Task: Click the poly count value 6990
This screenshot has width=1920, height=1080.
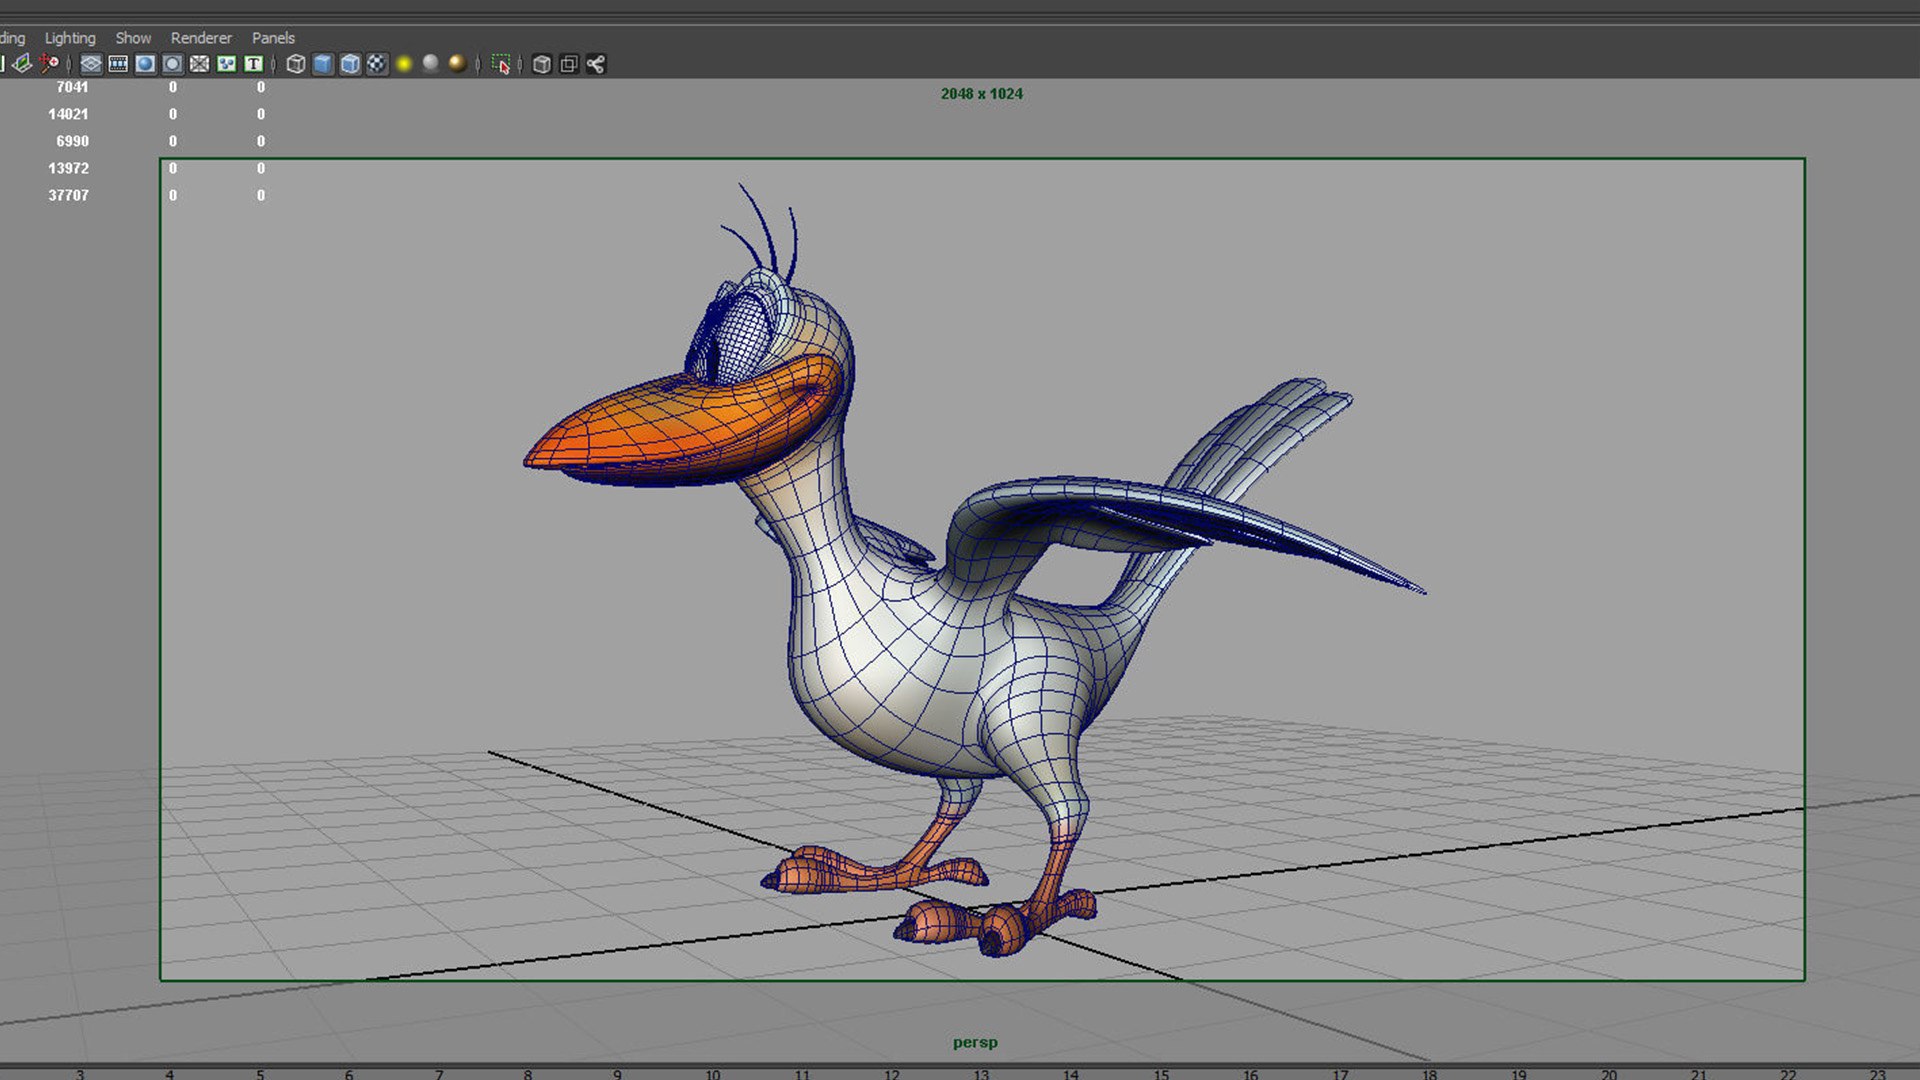Action: coord(72,141)
